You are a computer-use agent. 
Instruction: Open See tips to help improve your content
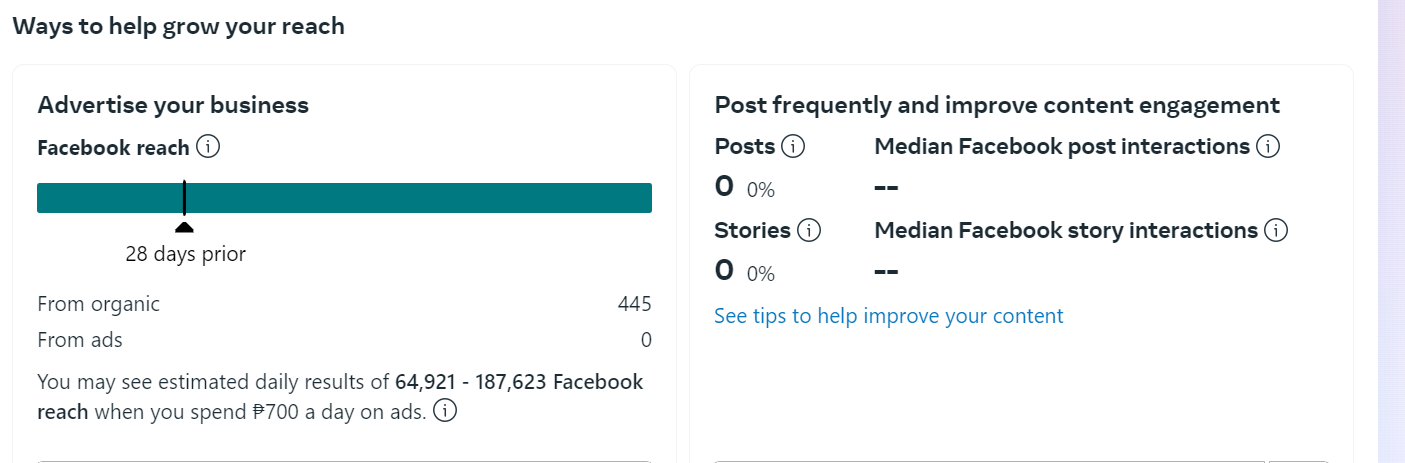[888, 316]
